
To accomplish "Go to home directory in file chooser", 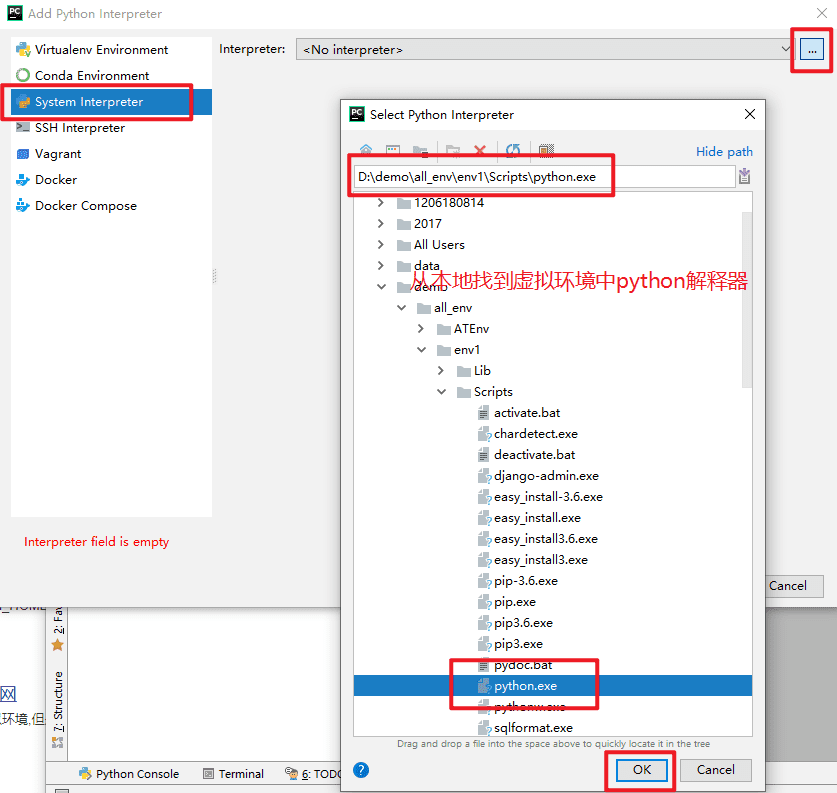I will 366,149.
